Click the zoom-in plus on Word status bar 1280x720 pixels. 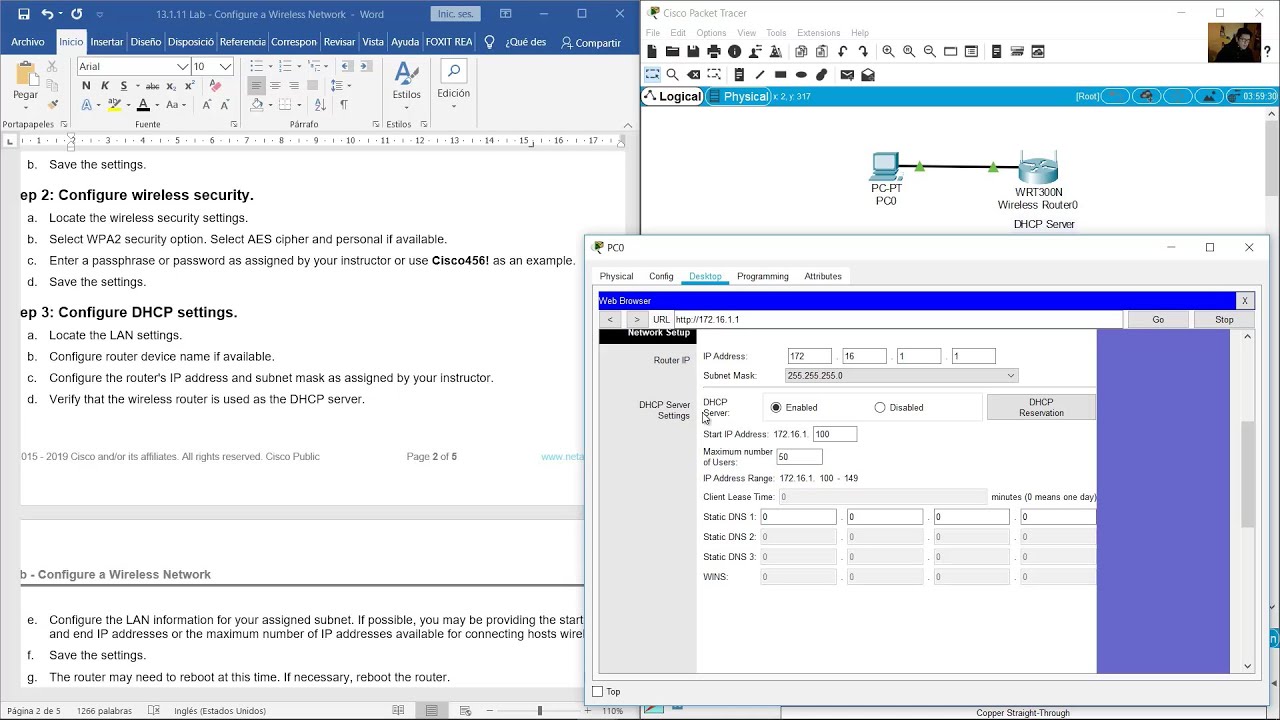tap(590, 711)
